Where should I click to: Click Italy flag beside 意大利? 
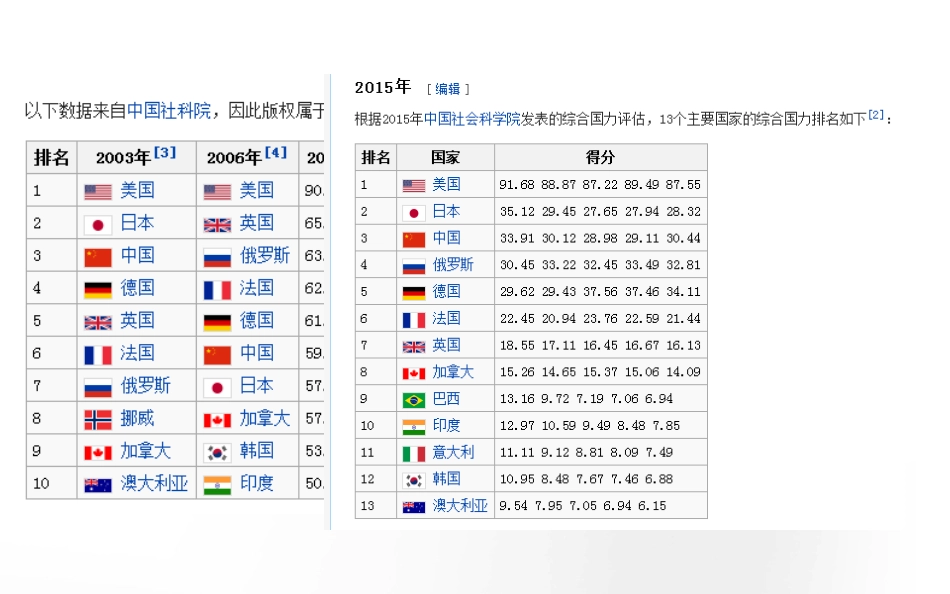point(414,453)
